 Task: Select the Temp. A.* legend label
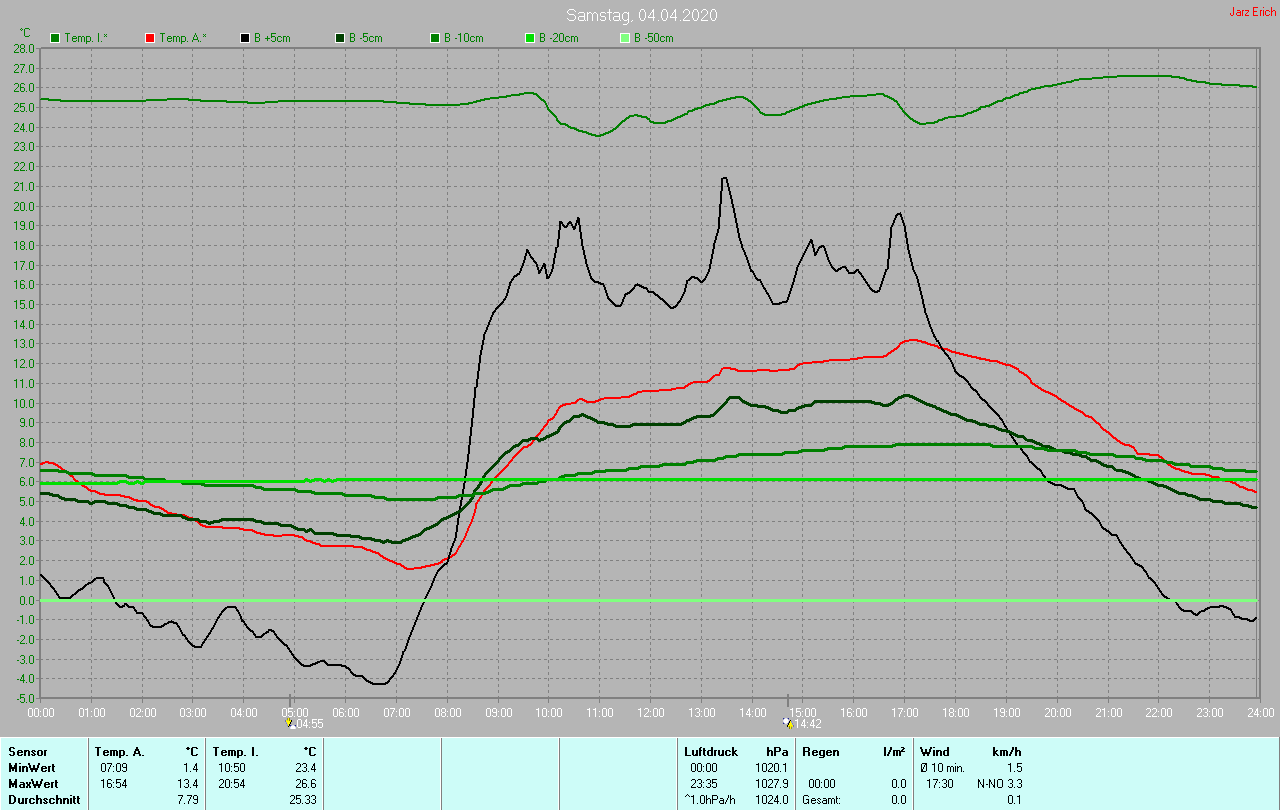pyautogui.click(x=183, y=38)
